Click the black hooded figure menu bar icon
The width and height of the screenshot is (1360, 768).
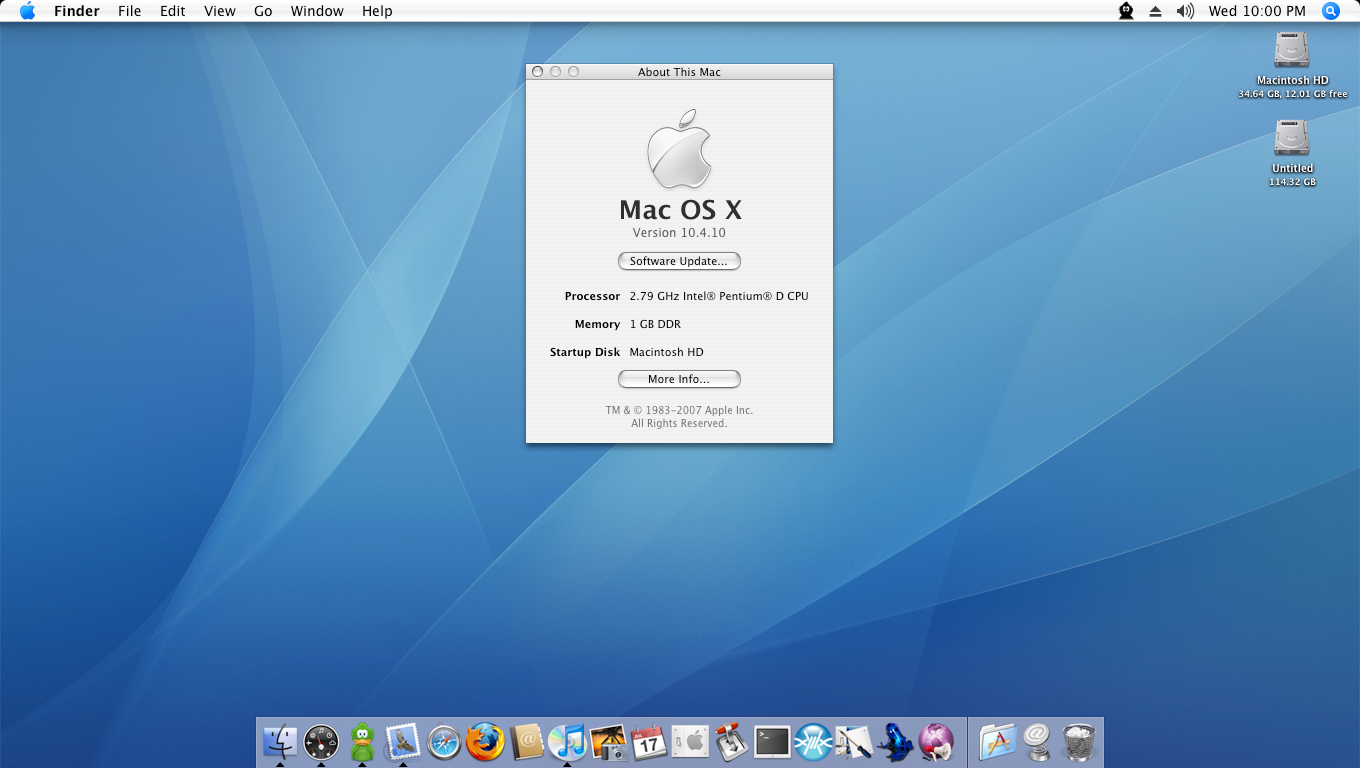pyautogui.click(x=1126, y=11)
